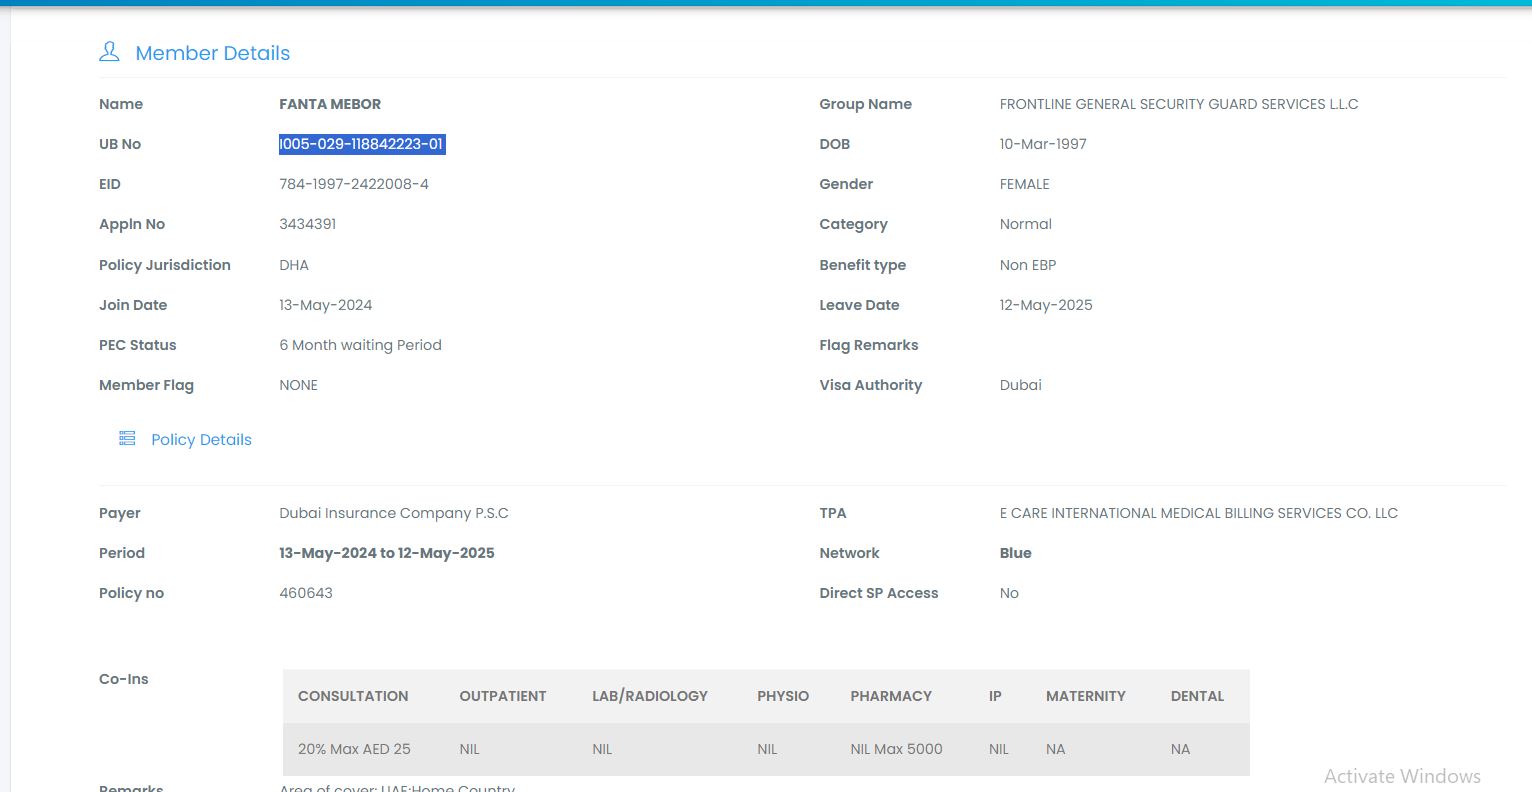Select the 20% Max AED 25 cell
This screenshot has height=792, width=1532.
tap(354, 749)
